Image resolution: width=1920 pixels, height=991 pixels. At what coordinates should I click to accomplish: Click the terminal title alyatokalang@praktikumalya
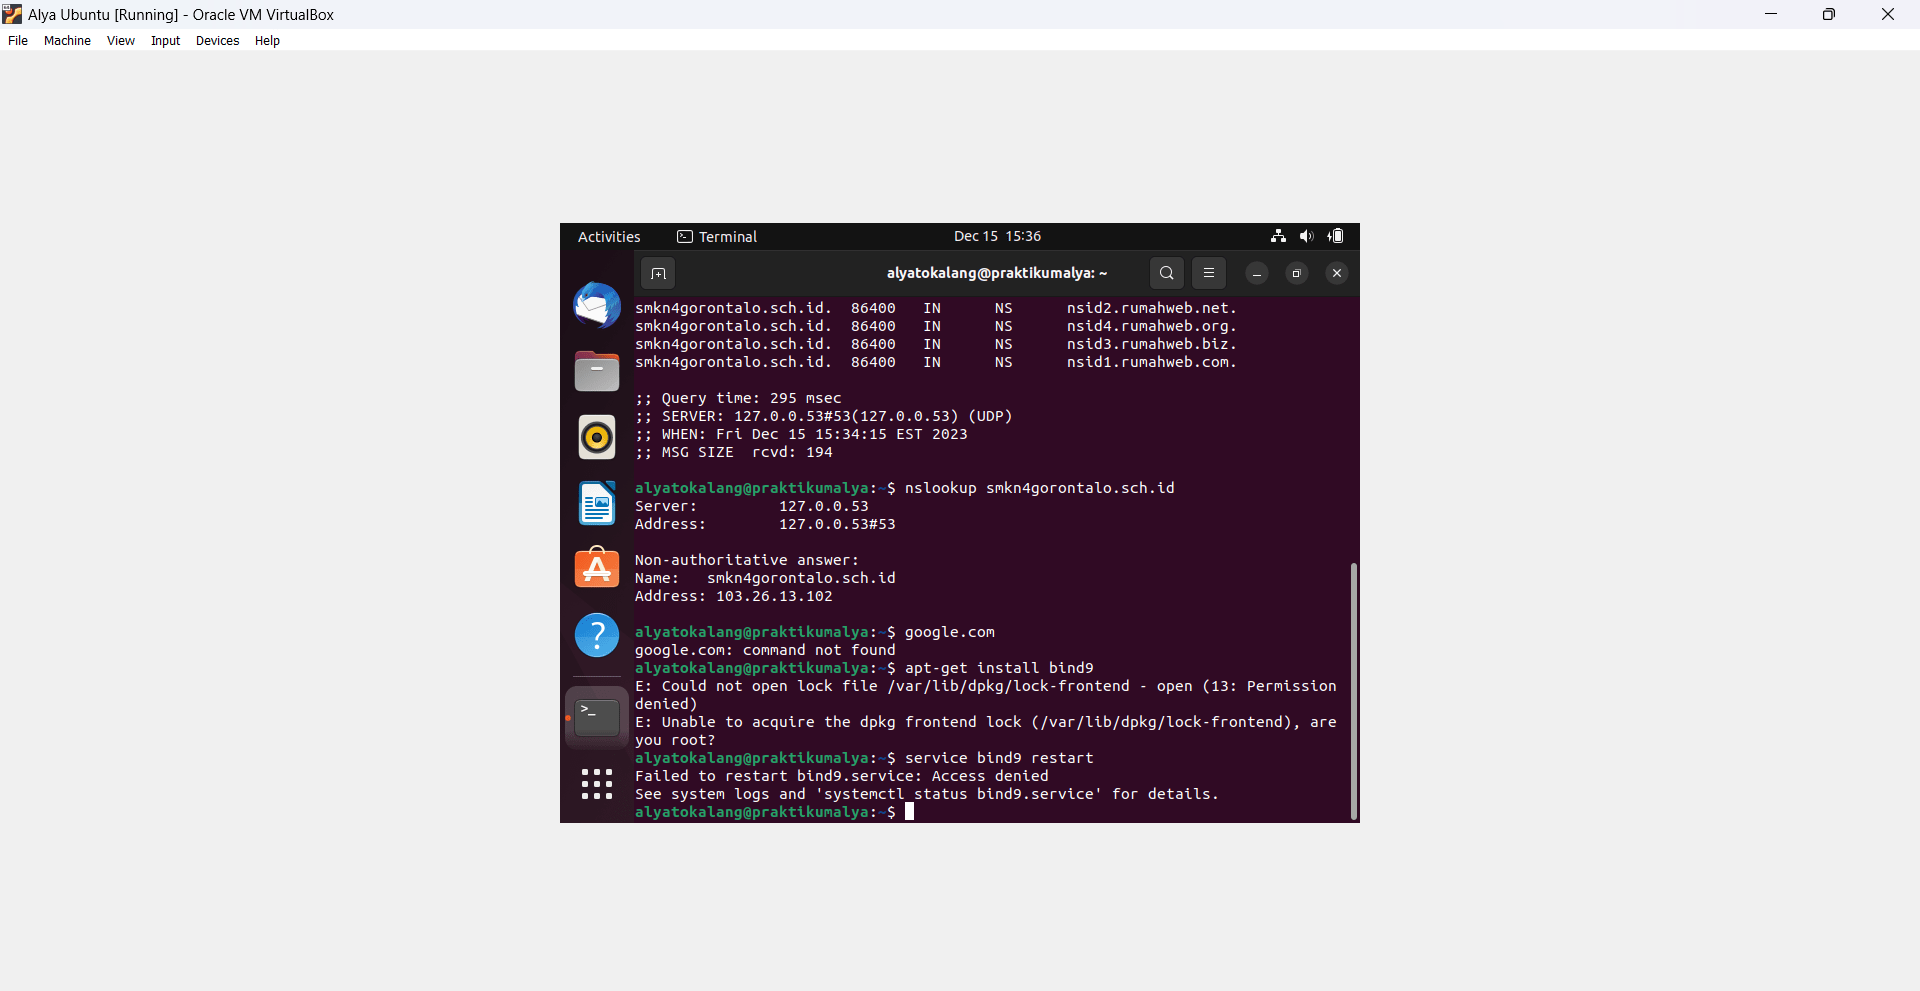point(997,273)
